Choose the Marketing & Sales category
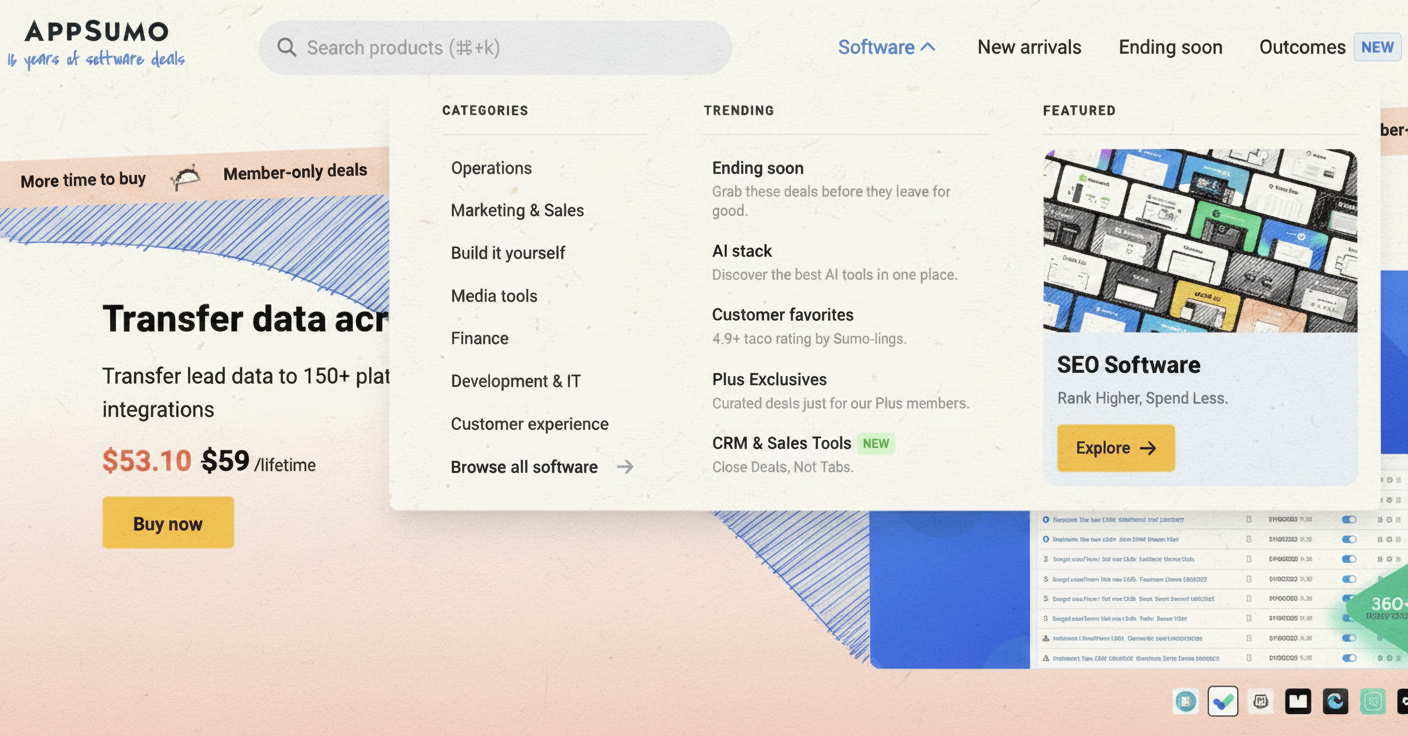Image resolution: width=1408 pixels, height=736 pixels. pyautogui.click(x=517, y=210)
